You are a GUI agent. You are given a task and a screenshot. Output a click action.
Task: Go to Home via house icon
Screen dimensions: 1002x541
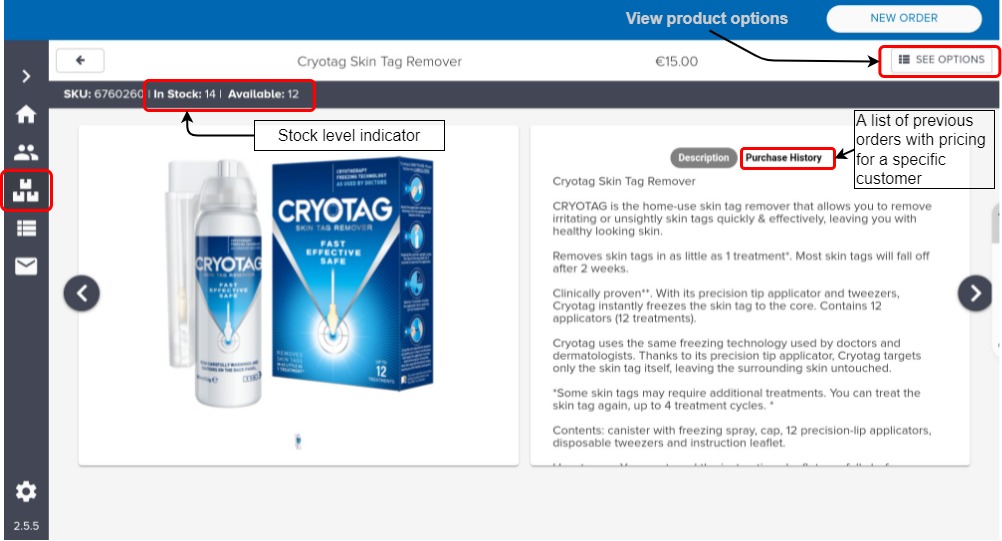pyautogui.click(x=26, y=114)
